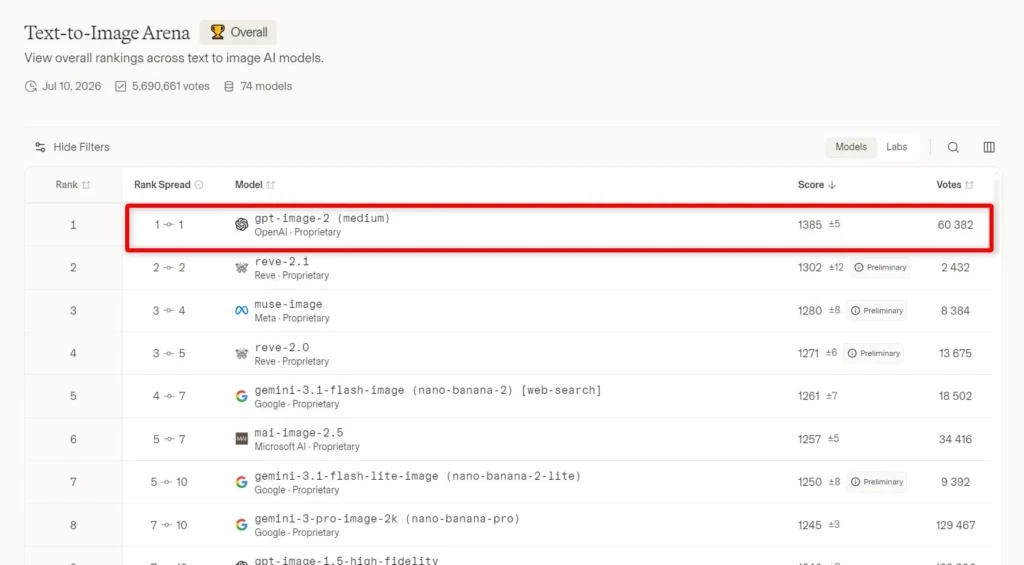The image size is (1024, 565).
Task: Click the Preliminary badge on muse-image row
Action: pos(877,311)
